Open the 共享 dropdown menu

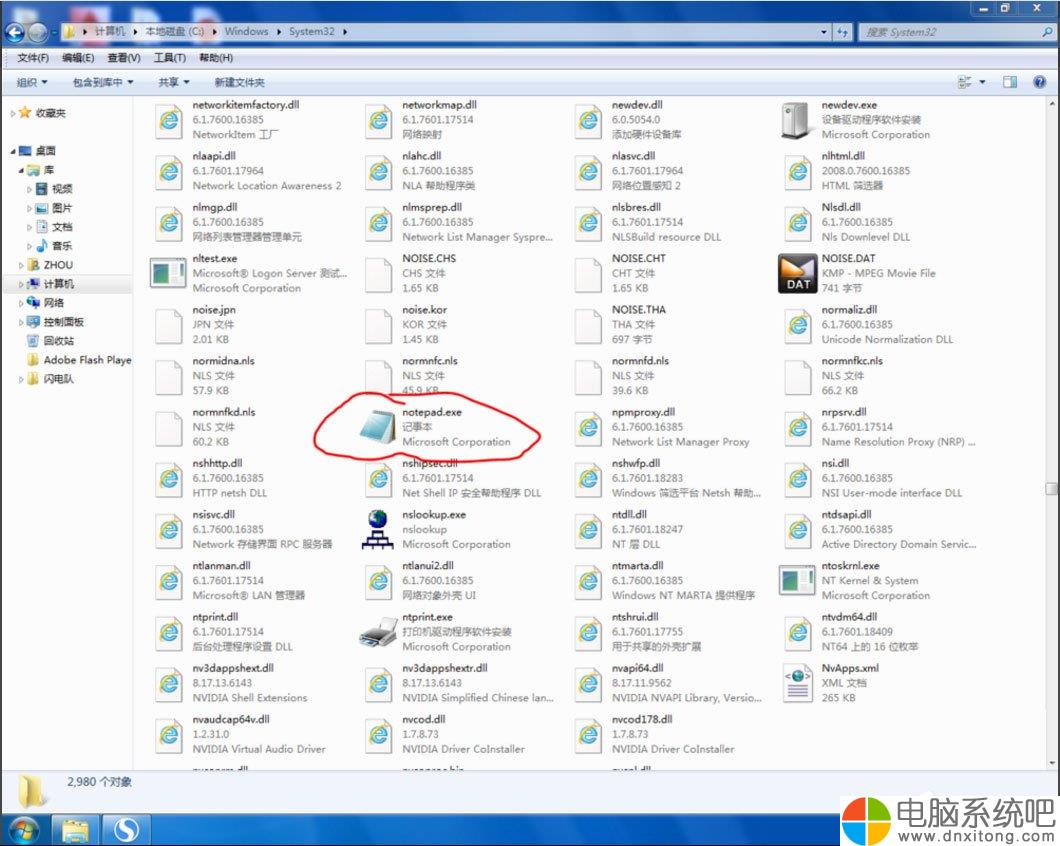[174, 83]
